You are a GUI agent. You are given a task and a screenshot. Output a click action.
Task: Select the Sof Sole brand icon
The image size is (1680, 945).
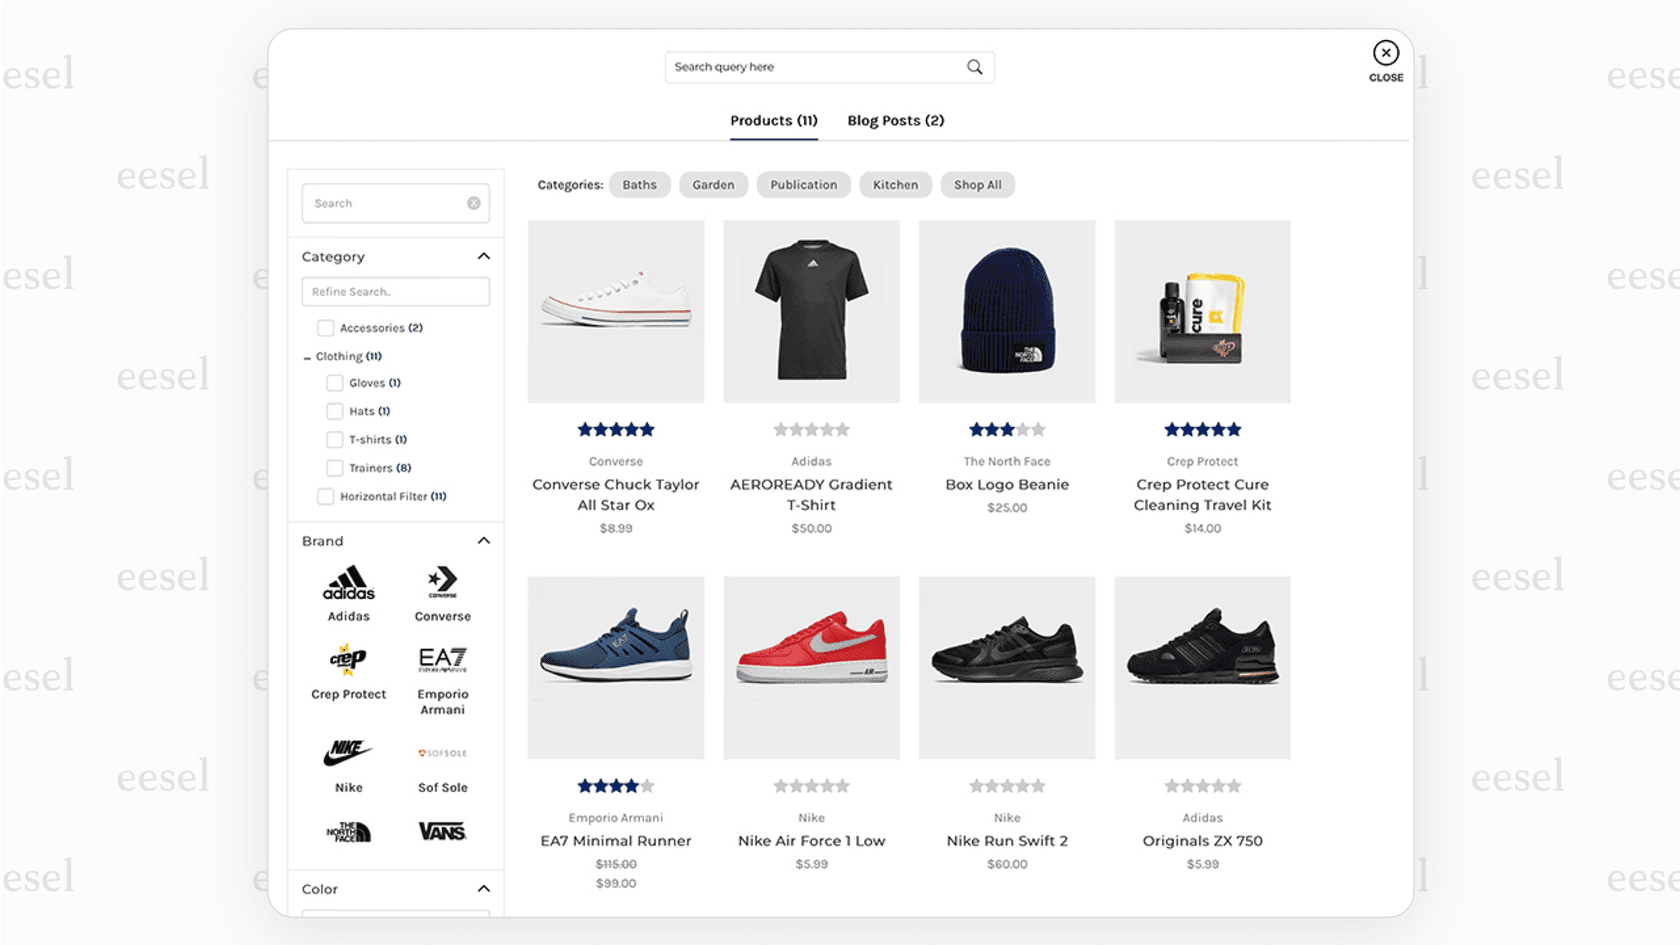(x=441, y=752)
